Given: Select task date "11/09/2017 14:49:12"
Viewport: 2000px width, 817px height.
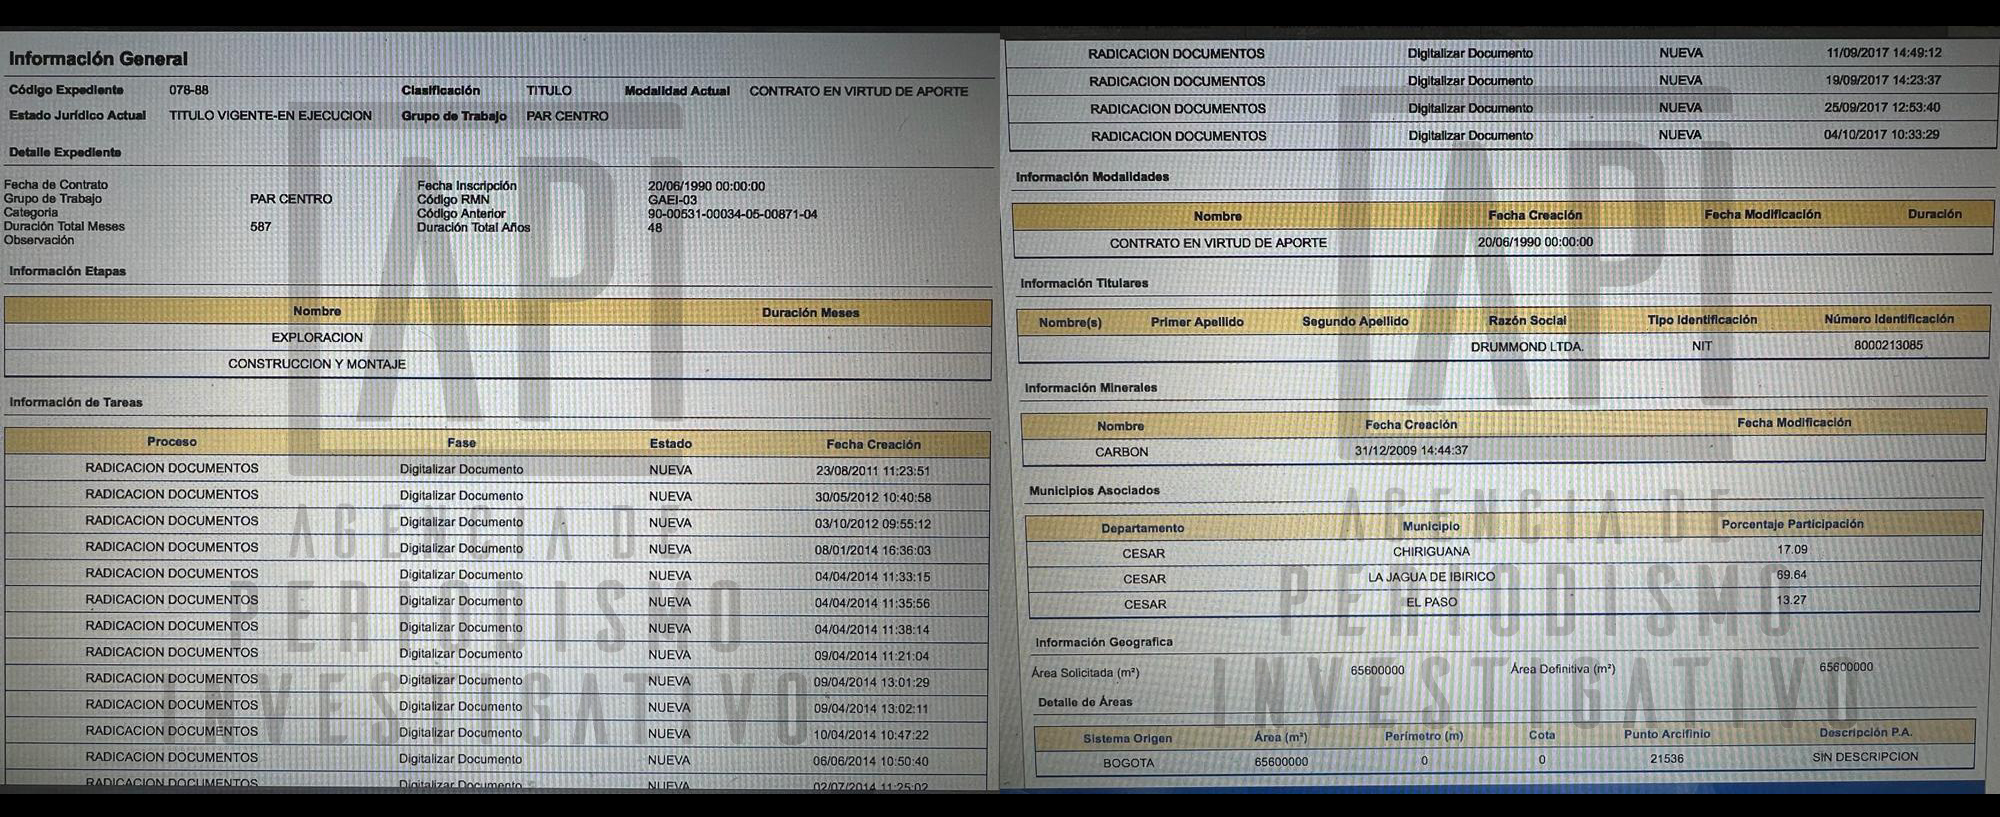Looking at the screenshot, I should click(x=1884, y=53).
